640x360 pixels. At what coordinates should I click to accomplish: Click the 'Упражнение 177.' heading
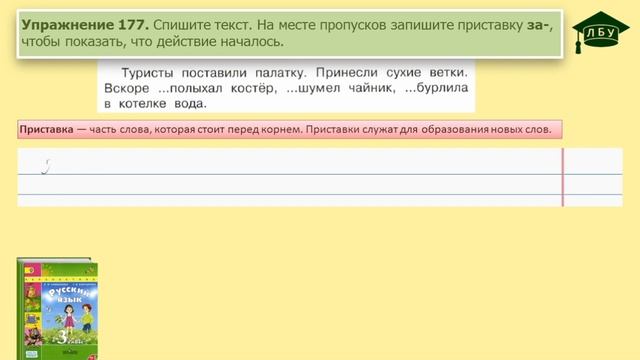coord(85,25)
